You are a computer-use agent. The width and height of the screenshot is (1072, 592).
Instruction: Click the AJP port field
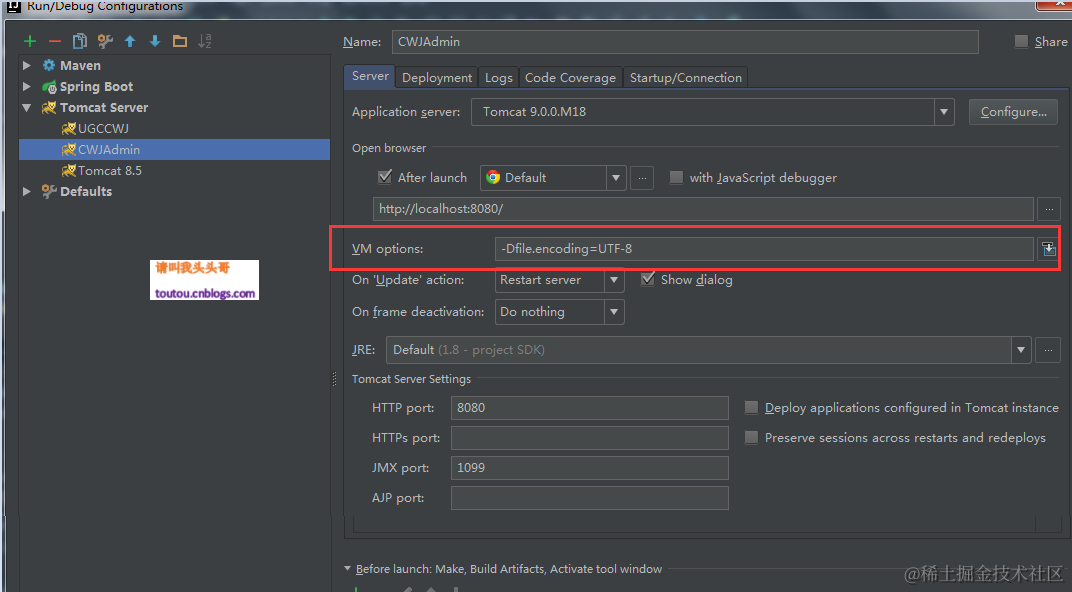(589, 498)
